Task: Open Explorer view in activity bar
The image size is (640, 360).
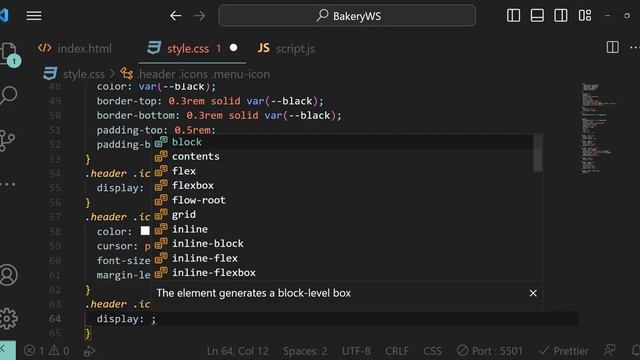Action: click(9, 54)
